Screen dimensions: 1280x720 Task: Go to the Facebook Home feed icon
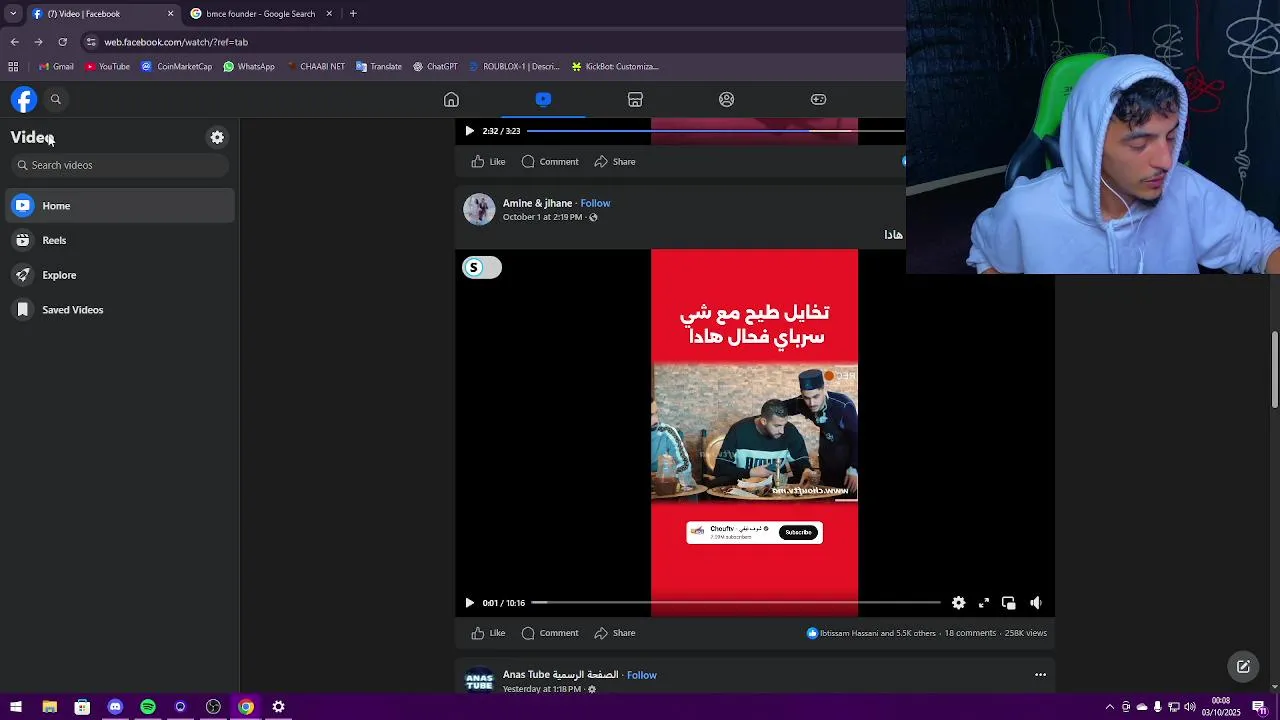(x=451, y=99)
